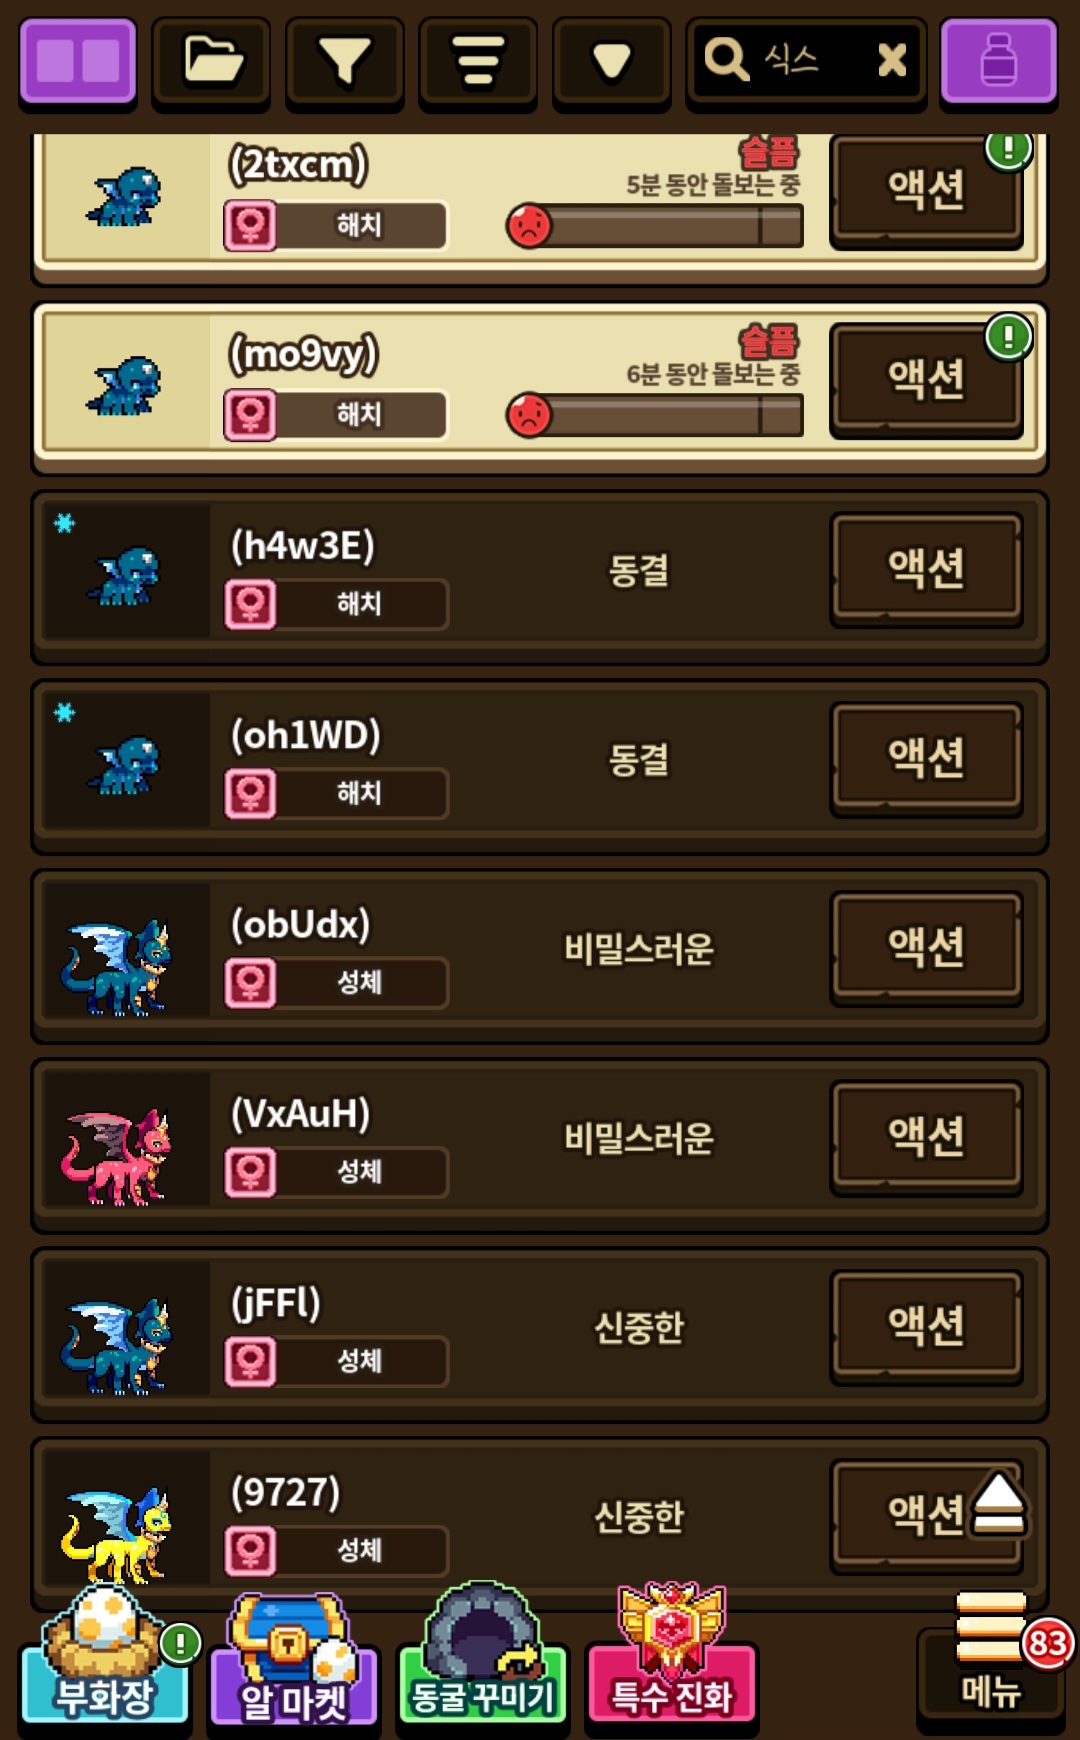Select frozen snowflake icon on oh1WD
1080x1740 pixels.
pos(65,712)
